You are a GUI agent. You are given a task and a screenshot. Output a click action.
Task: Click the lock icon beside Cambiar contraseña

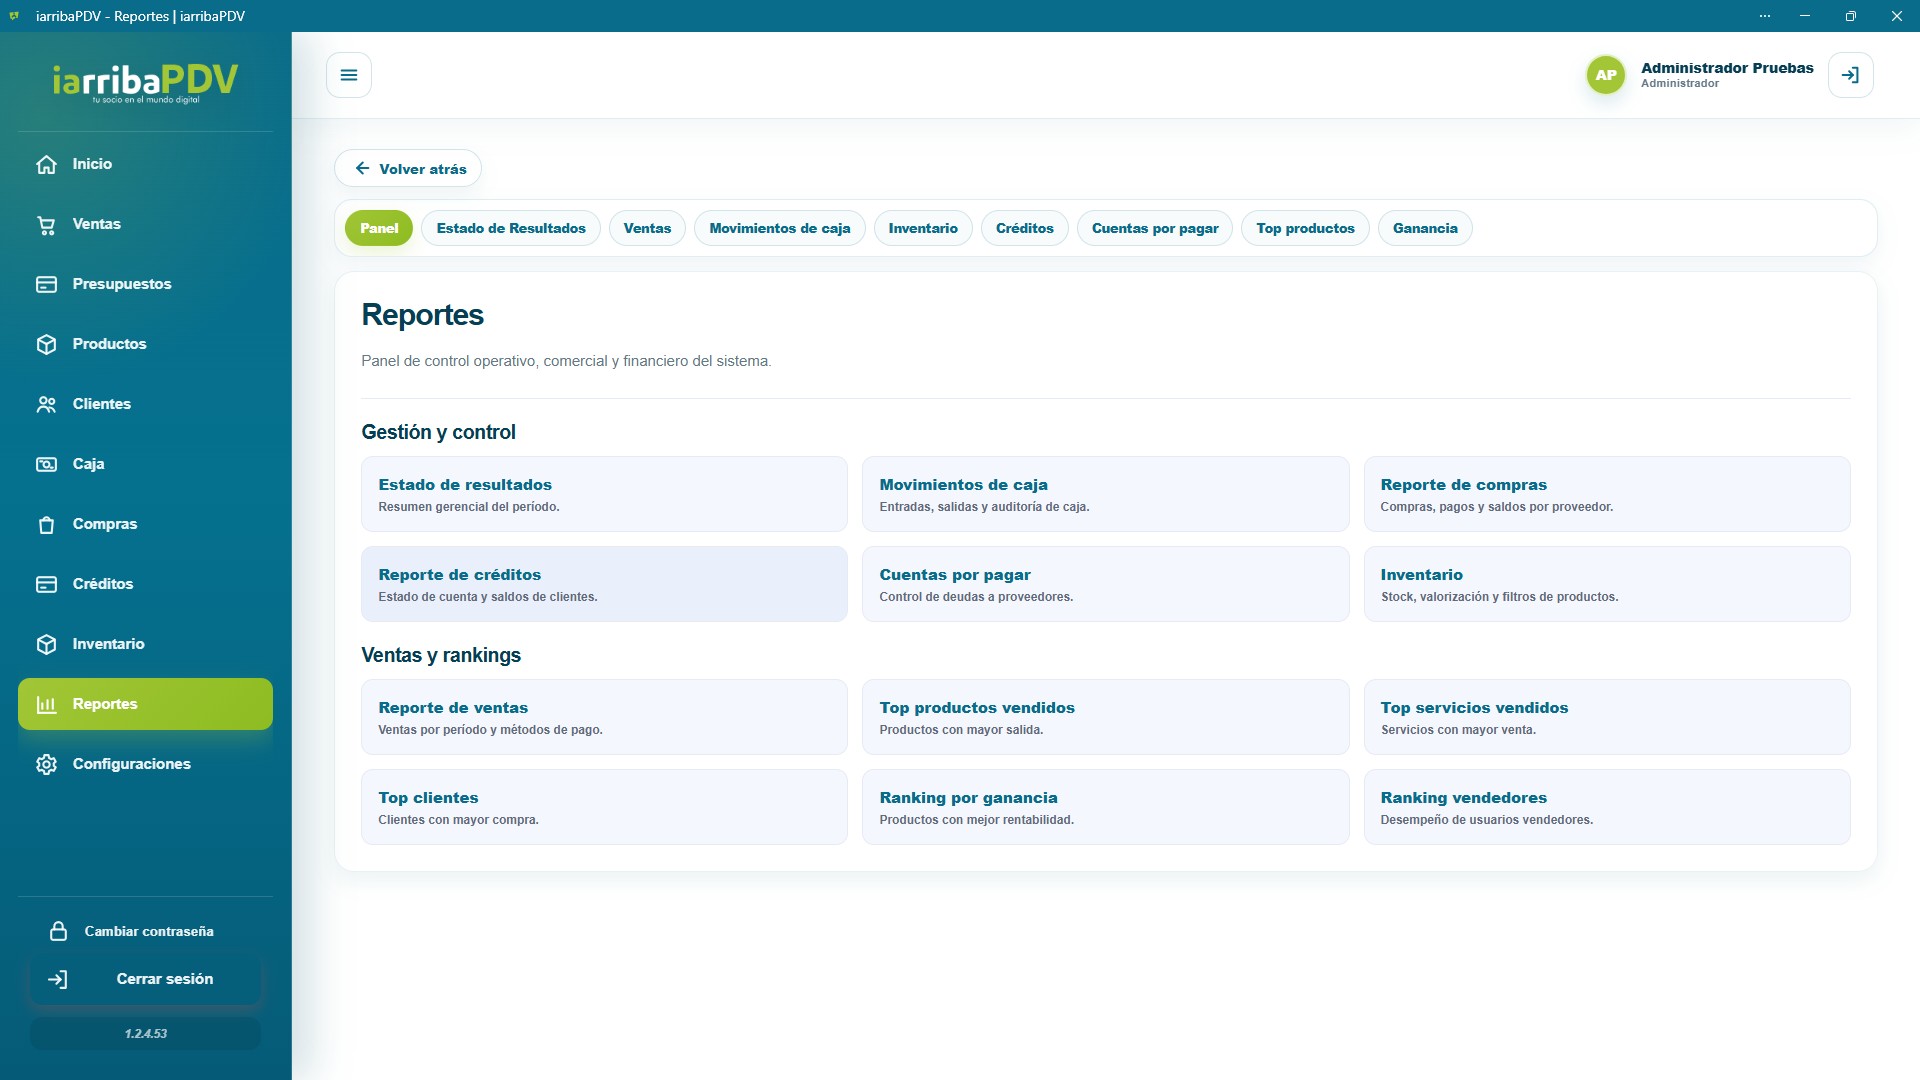click(59, 931)
